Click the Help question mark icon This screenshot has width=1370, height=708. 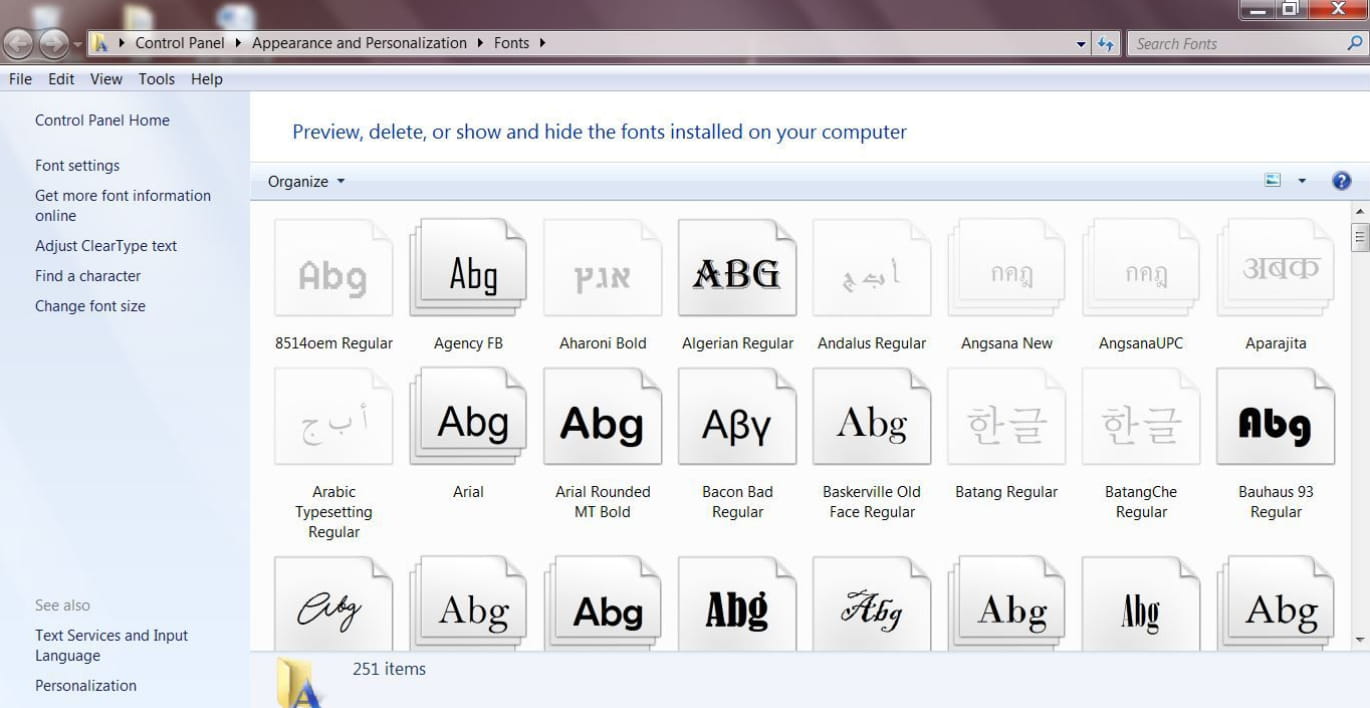[x=1342, y=181]
